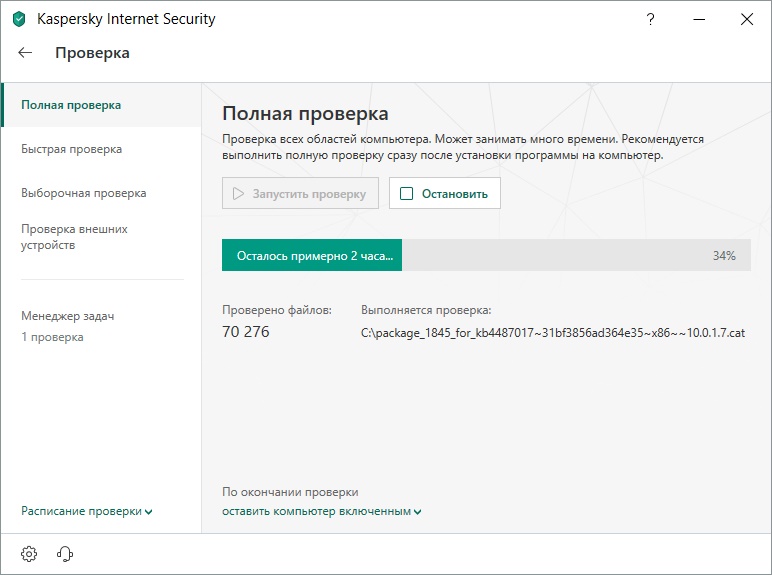Click the По окончании проверки label
This screenshot has height=575, width=772.
point(290,492)
